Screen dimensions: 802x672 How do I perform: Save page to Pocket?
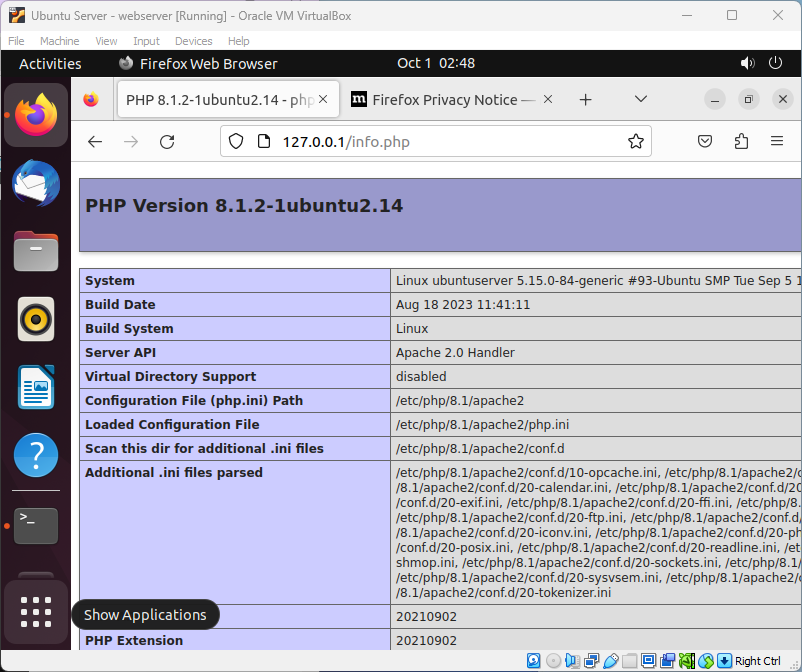coord(705,141)
